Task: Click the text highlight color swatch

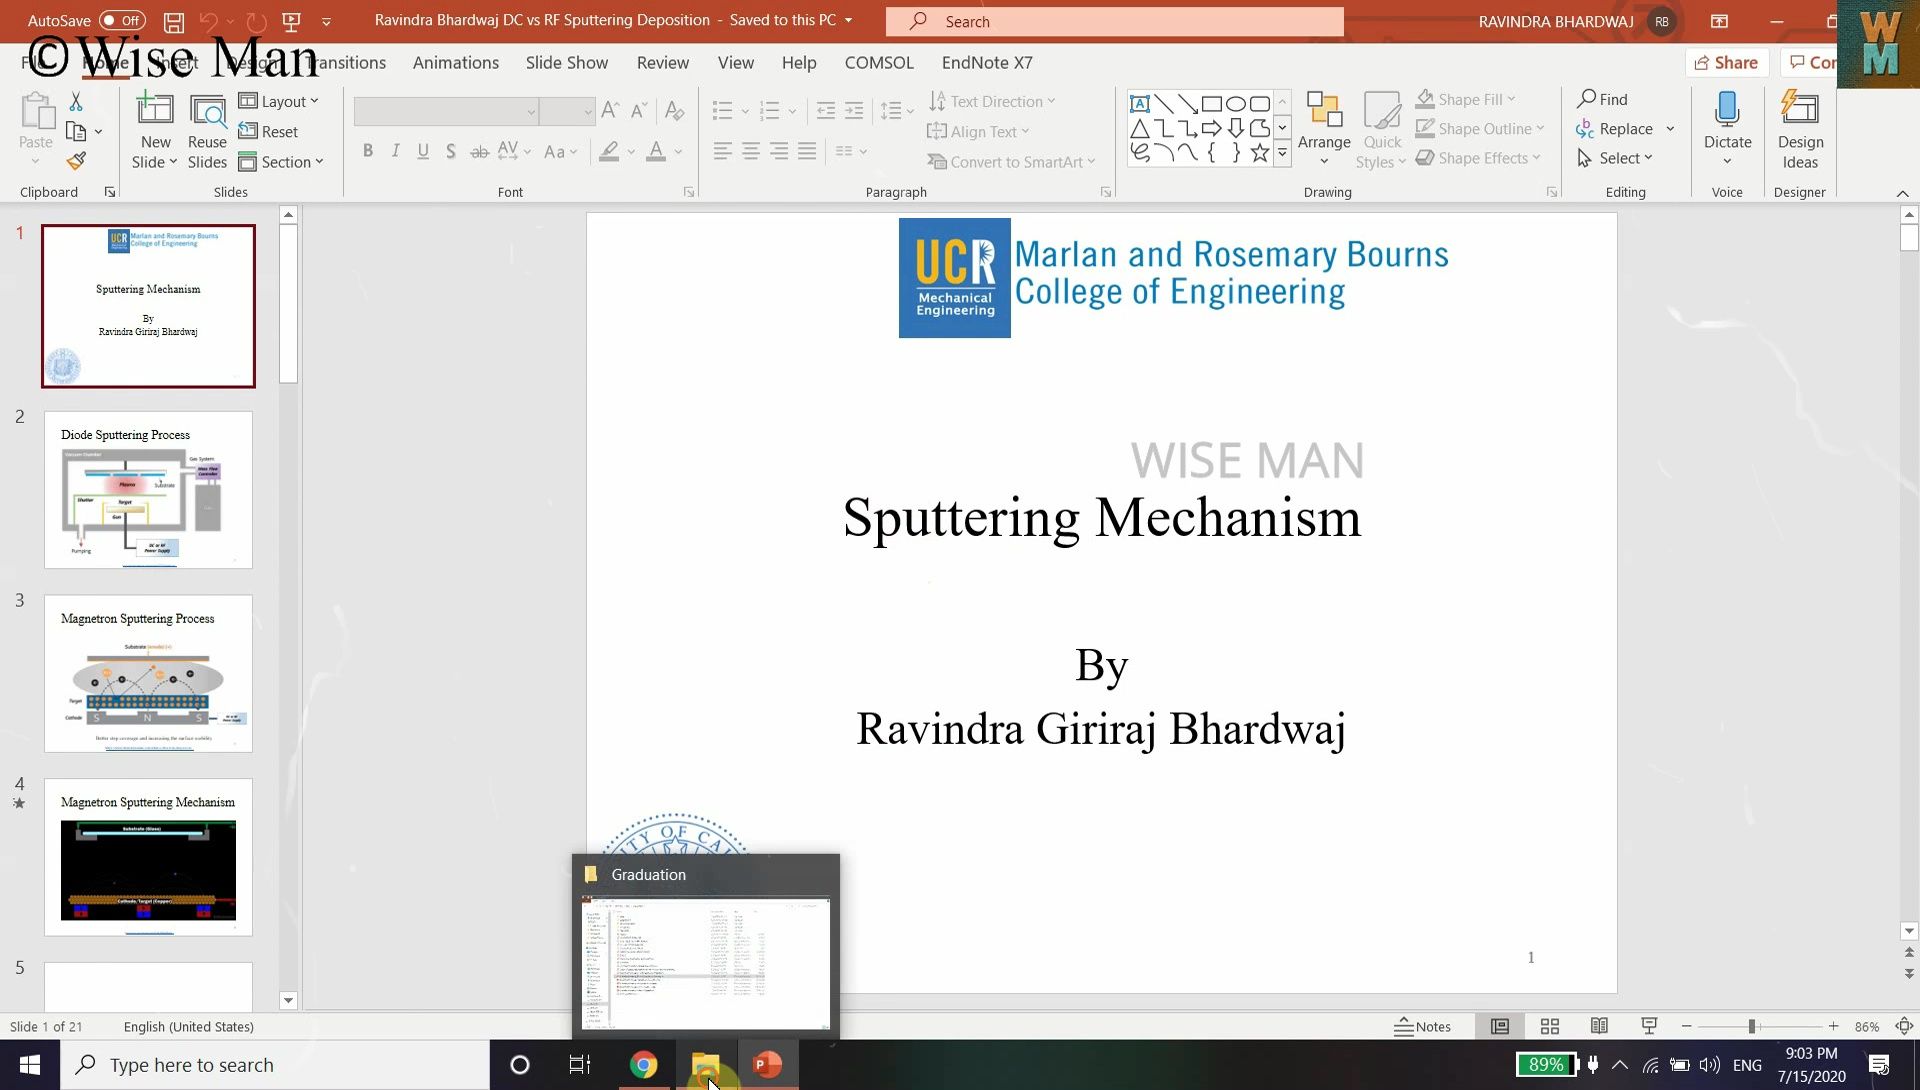Action: [609, 151]
